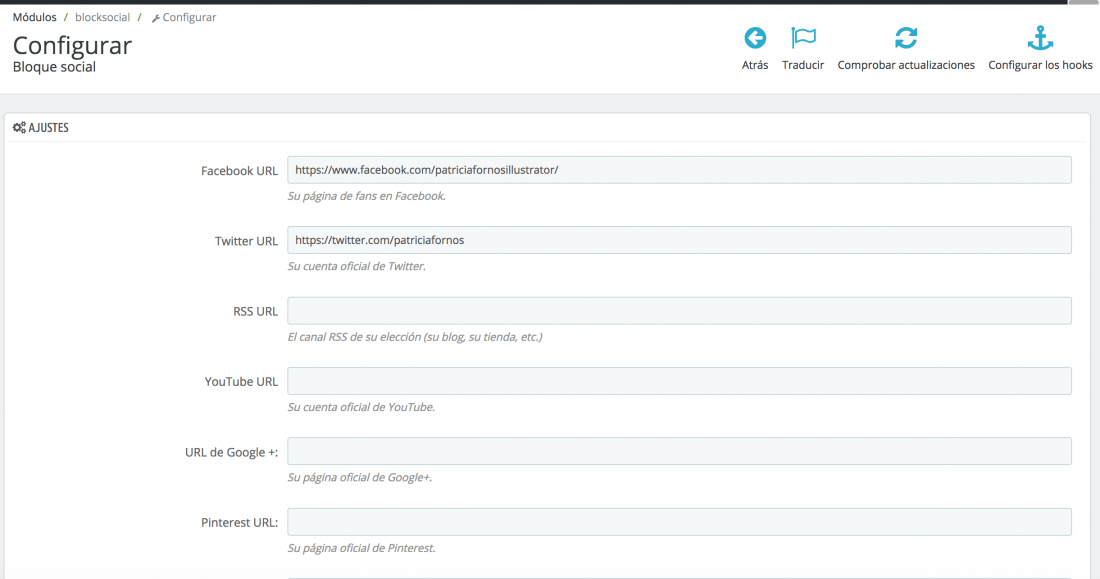Open the Traducir flag icon
This screenshot has height=579, width=1100.
point(803,38)
